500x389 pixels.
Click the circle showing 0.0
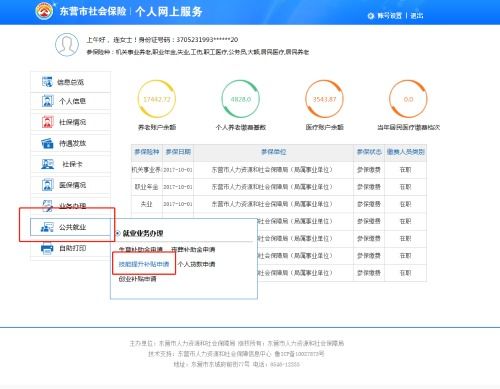tap(408, 99)
